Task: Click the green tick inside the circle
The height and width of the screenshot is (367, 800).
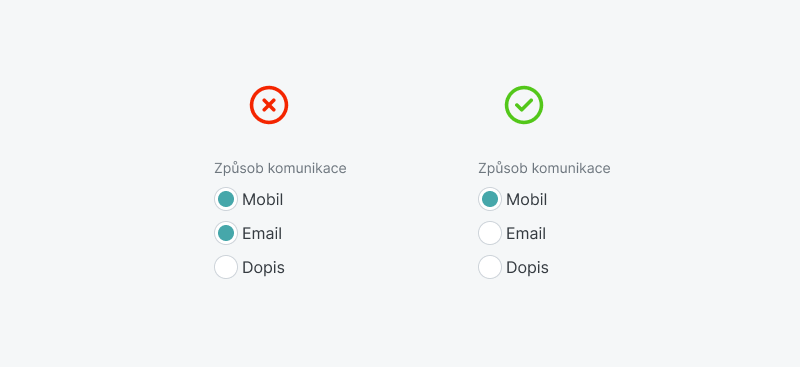Action: click(524, 105)
